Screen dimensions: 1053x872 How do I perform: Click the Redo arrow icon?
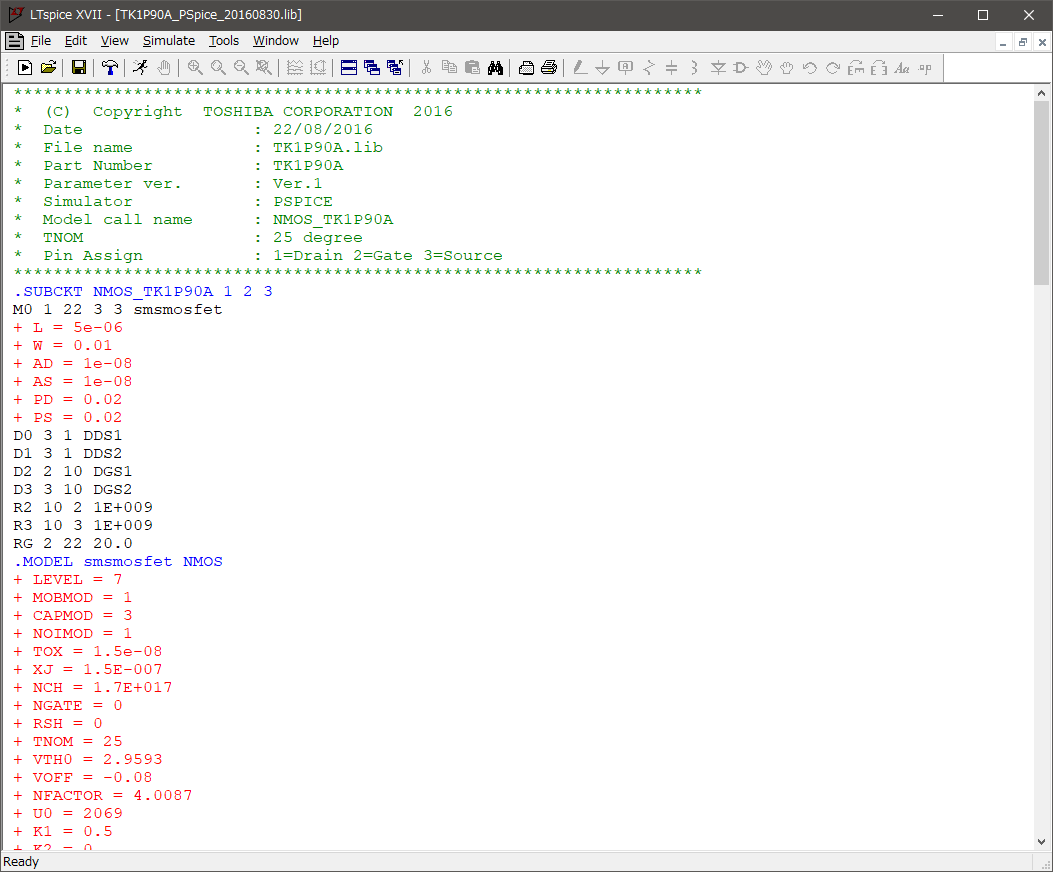pos(833,67)
